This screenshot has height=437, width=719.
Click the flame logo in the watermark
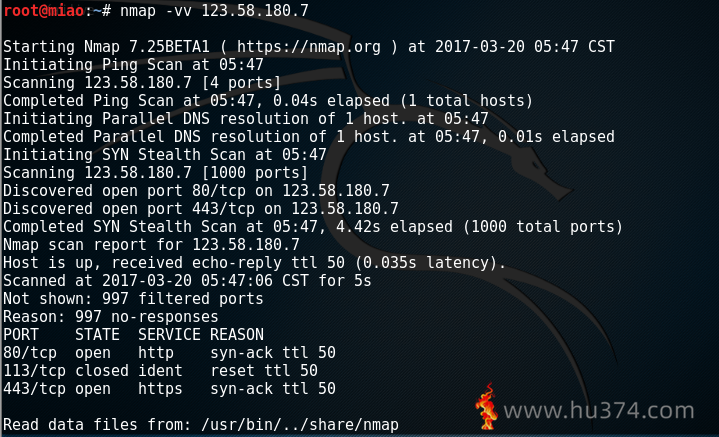tap(487, 406)
